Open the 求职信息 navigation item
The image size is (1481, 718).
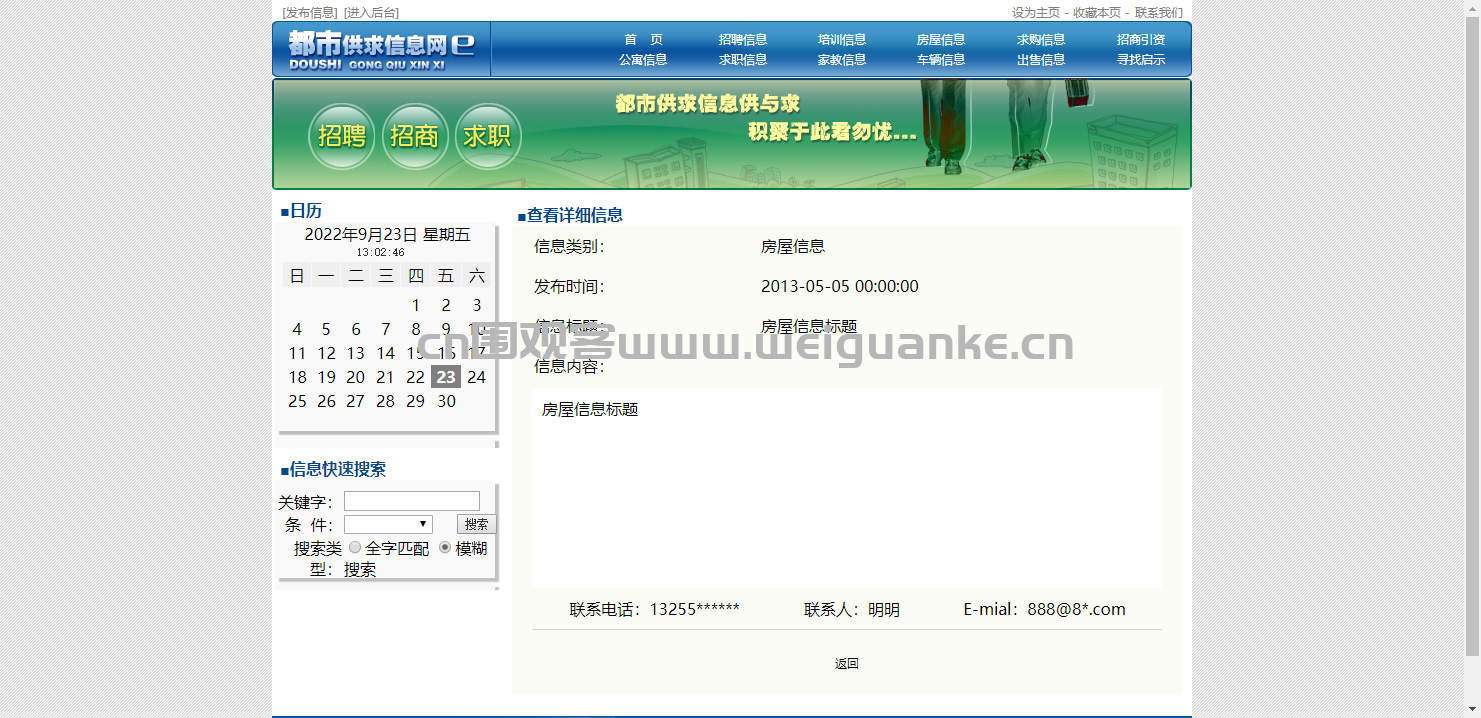pyautogui.click(x=743, y=60)
